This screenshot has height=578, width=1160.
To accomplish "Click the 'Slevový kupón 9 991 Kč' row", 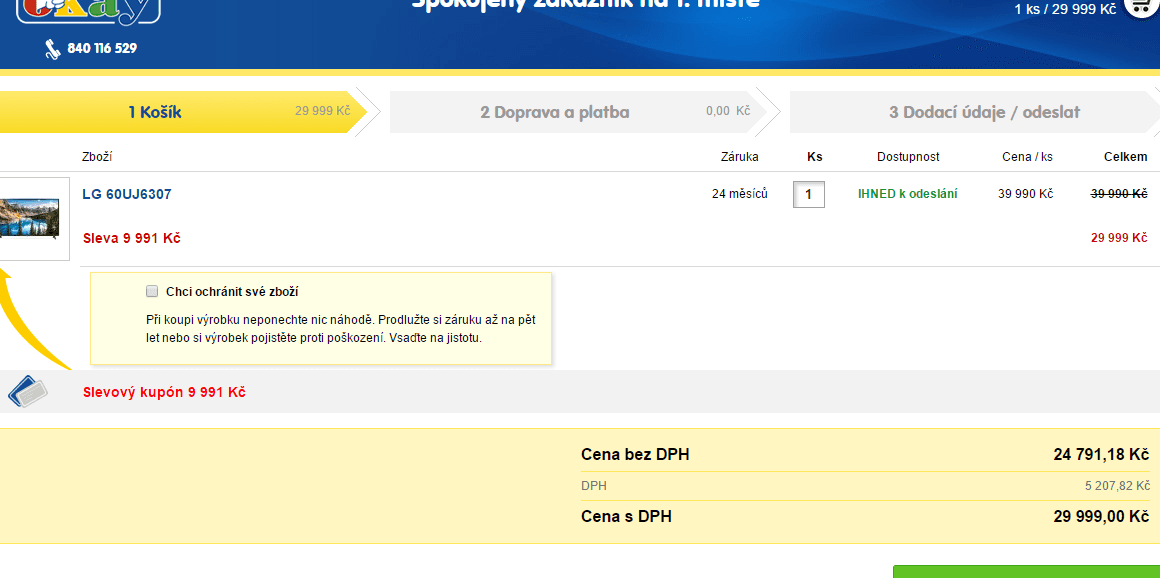I will click(580, 392).
